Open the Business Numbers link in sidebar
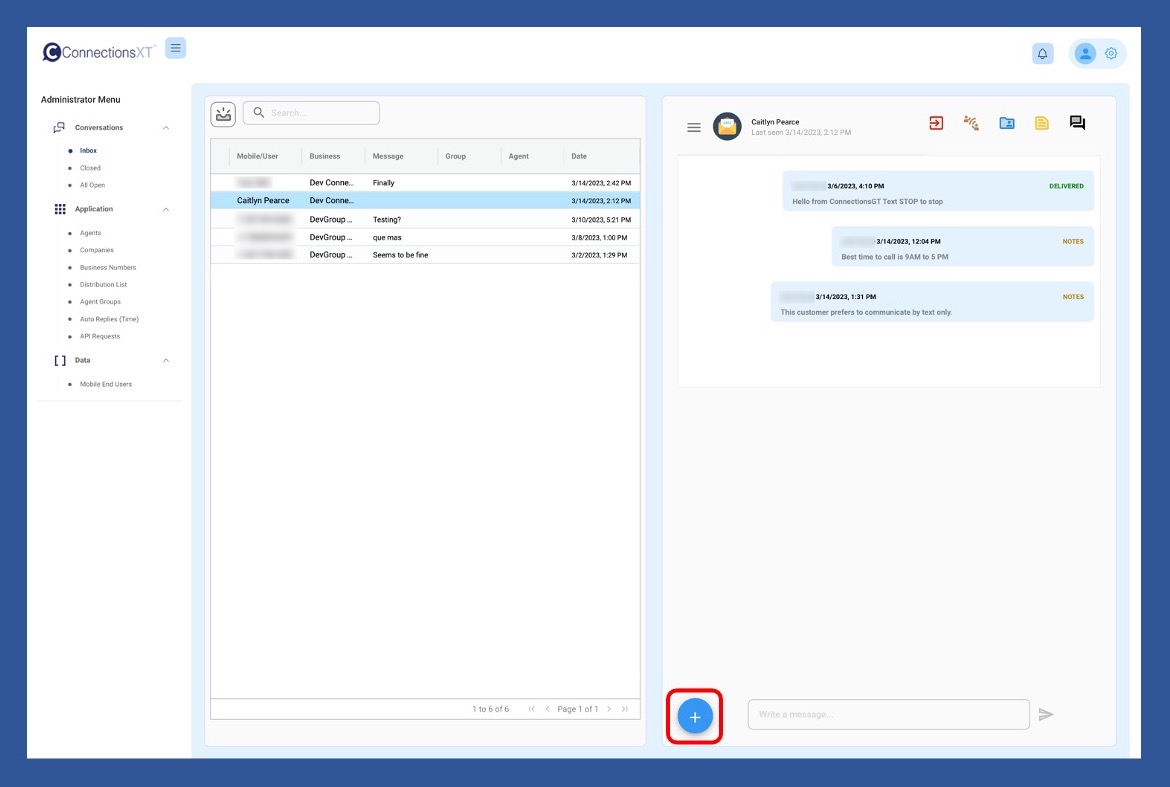1170x787 pixels. [108, 267]
